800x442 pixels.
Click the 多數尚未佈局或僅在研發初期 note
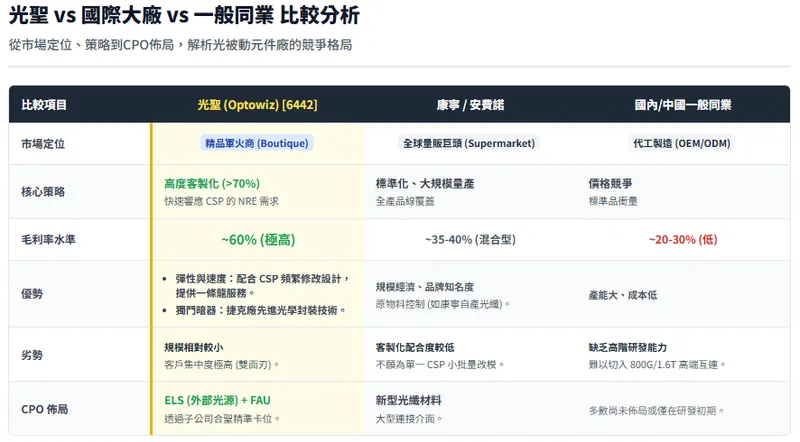pyautogui.click(x=657, y=411)
